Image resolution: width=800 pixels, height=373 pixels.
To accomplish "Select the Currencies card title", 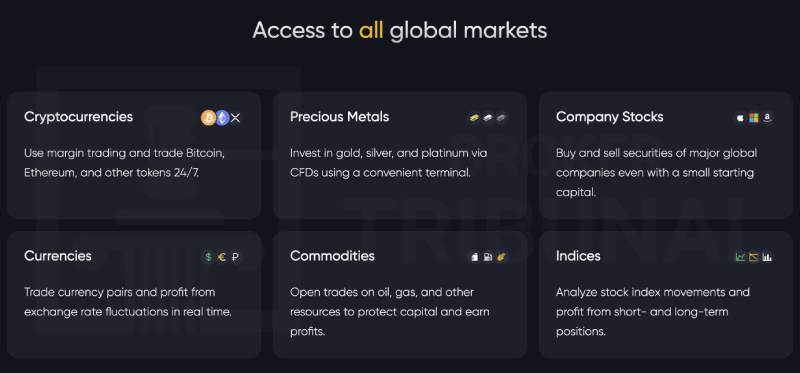I will [58, 256].
